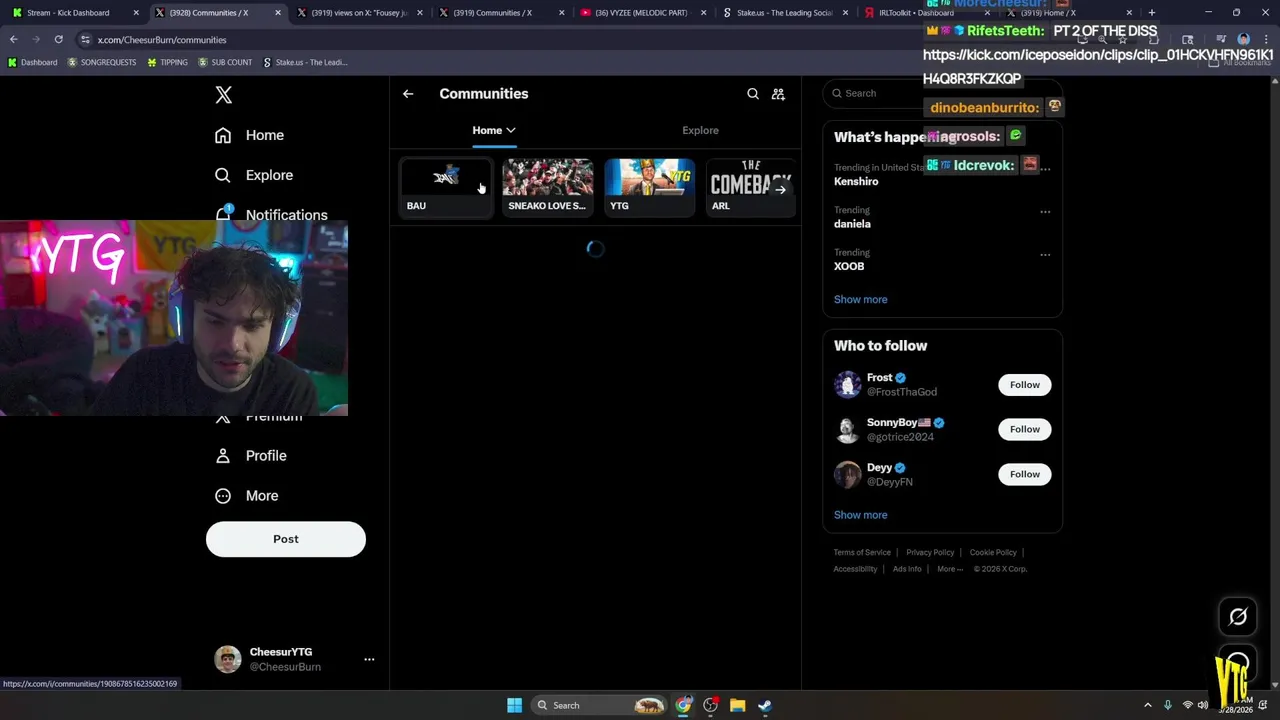Follow SonnyBoy @gotrice2024
The width and height of the screenshot is (1280, 720).
[x=1024, y=429]
